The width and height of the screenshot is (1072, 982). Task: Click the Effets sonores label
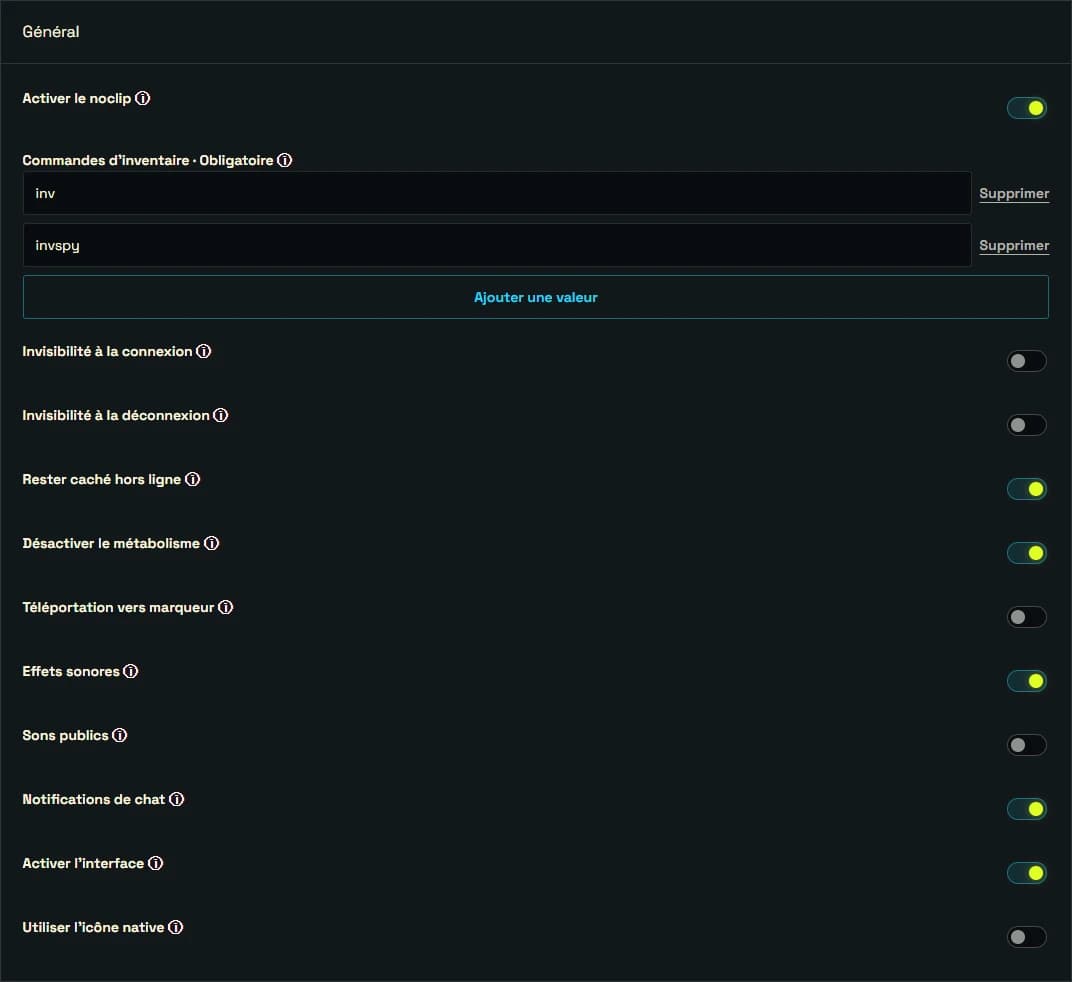[71, 672]
